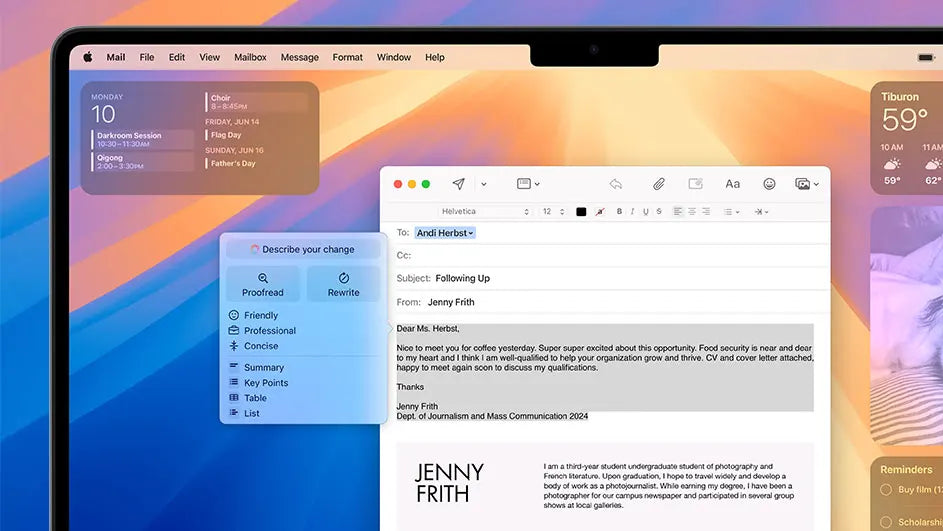The height and width of the screenshot is (531, 943).
Task: Click the Apple logo menu
Action: tap(87, 58)
